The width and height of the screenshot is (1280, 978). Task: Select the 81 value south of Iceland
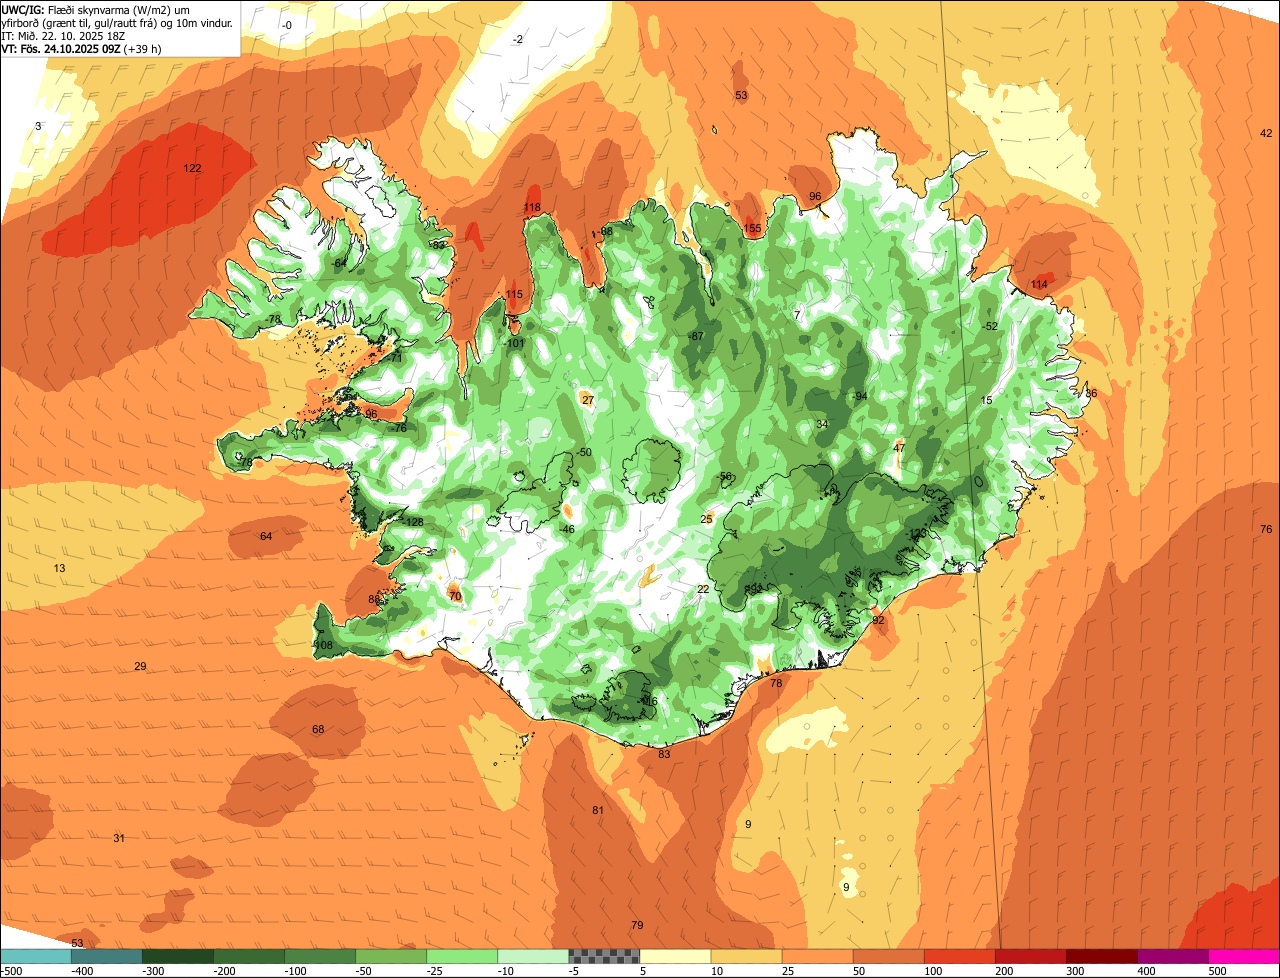(598, 810)
